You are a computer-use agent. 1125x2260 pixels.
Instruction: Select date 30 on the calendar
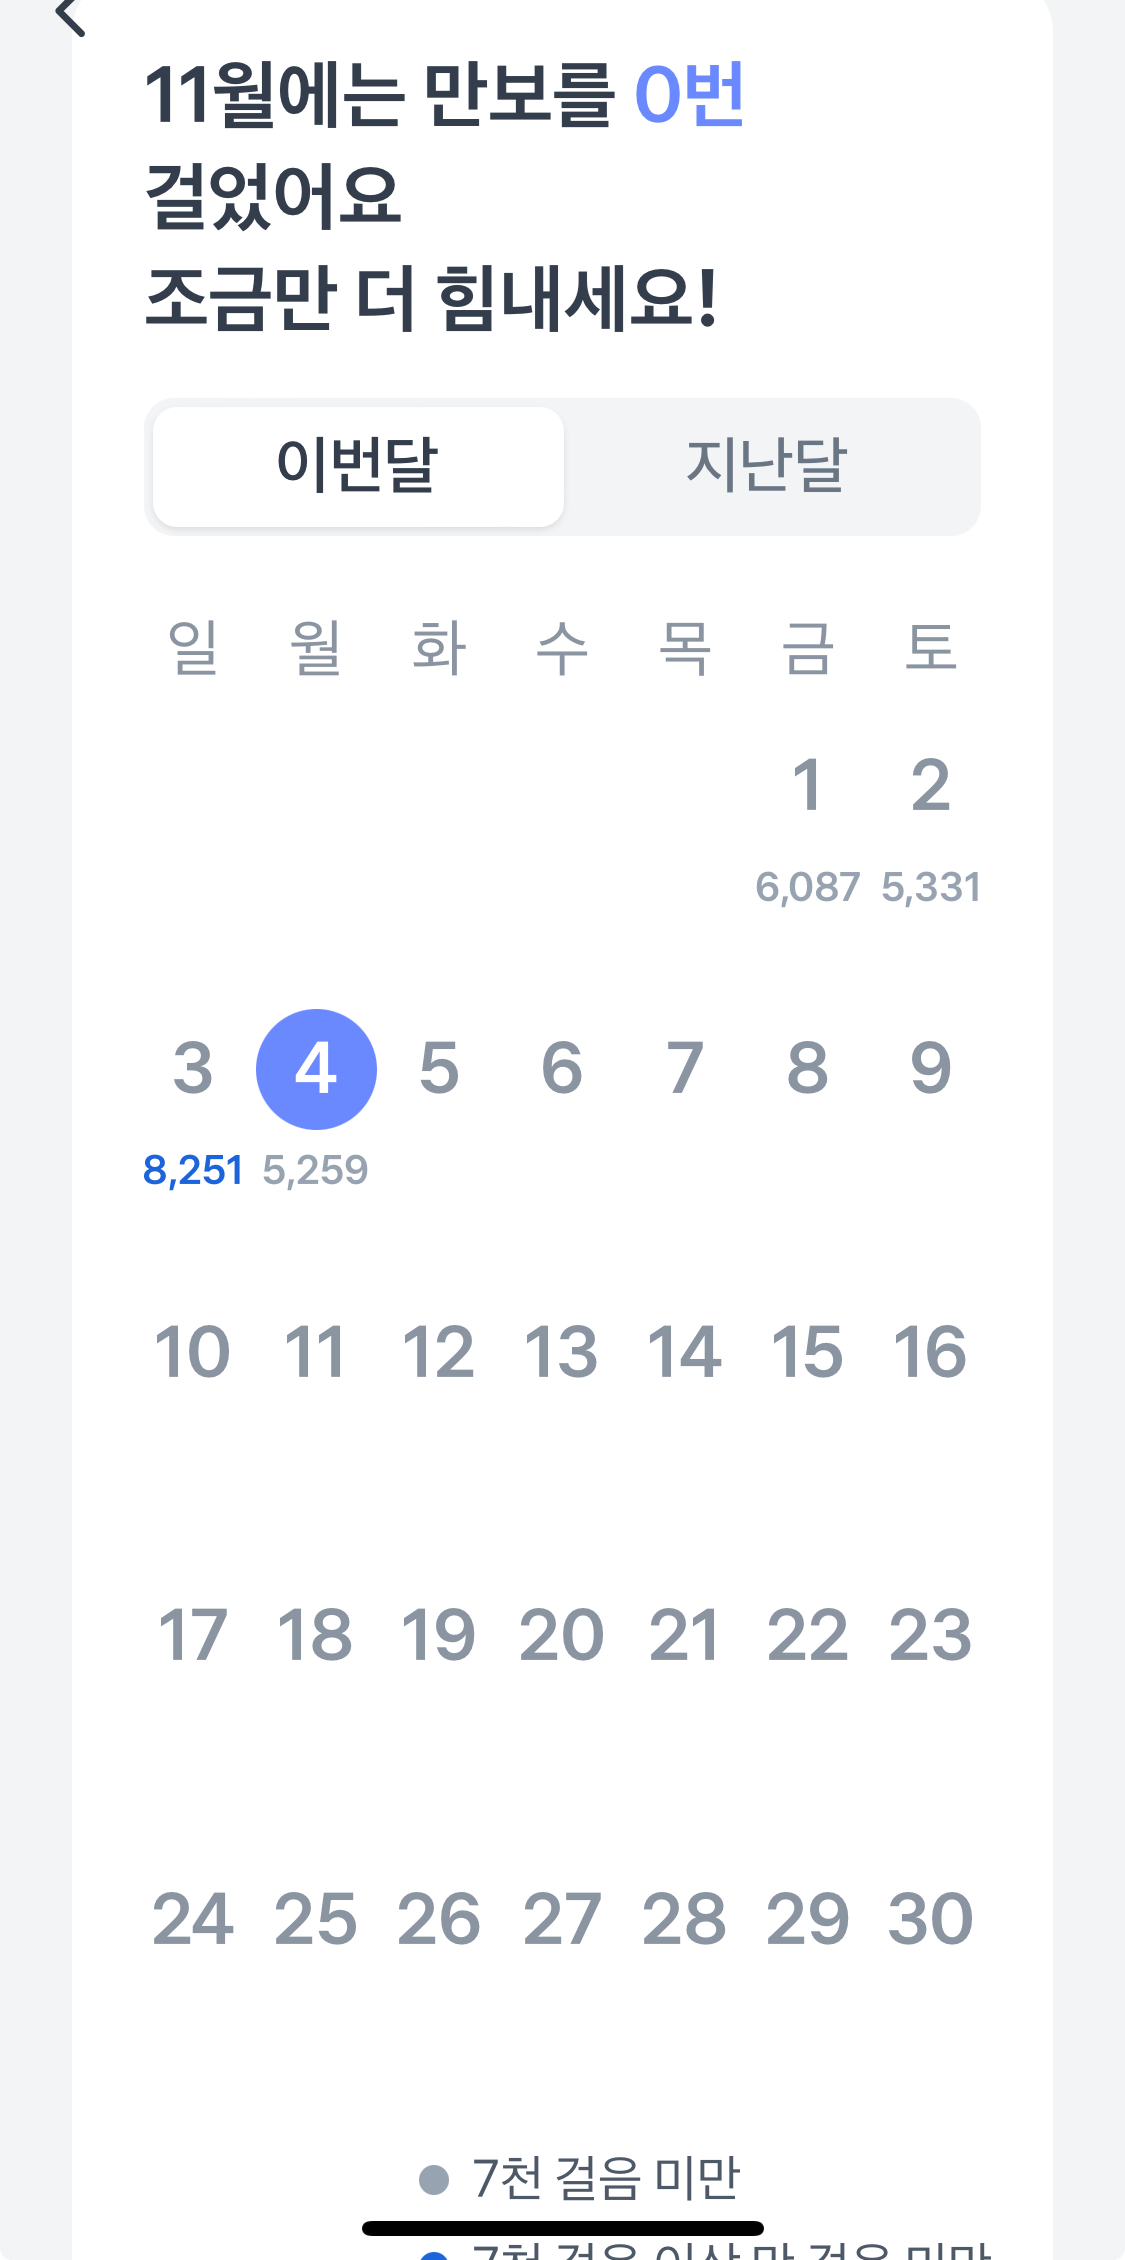coord(930,1920)
